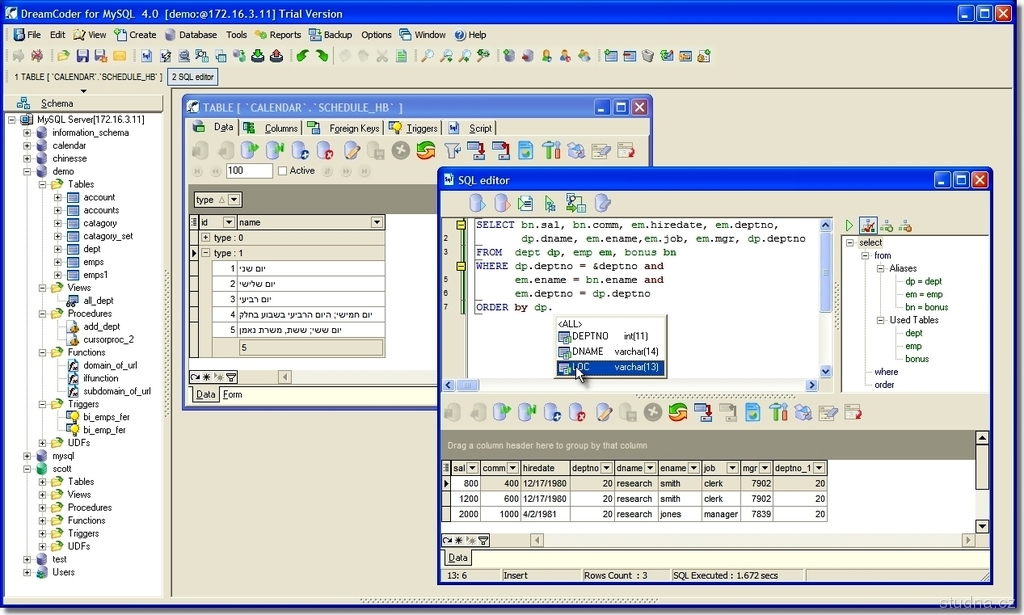Click the hammer tools icon in table toolbar
The image size is (1024, 615).
[551, 150]
